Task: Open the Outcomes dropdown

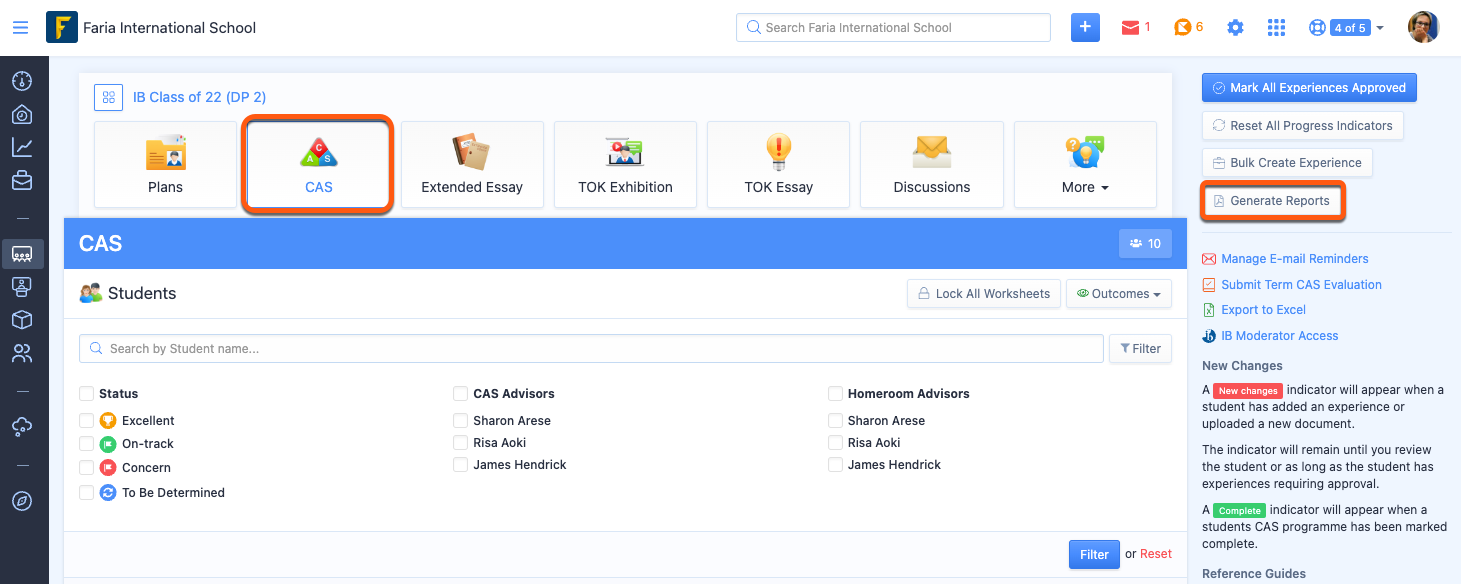Action: [1119, 294]
